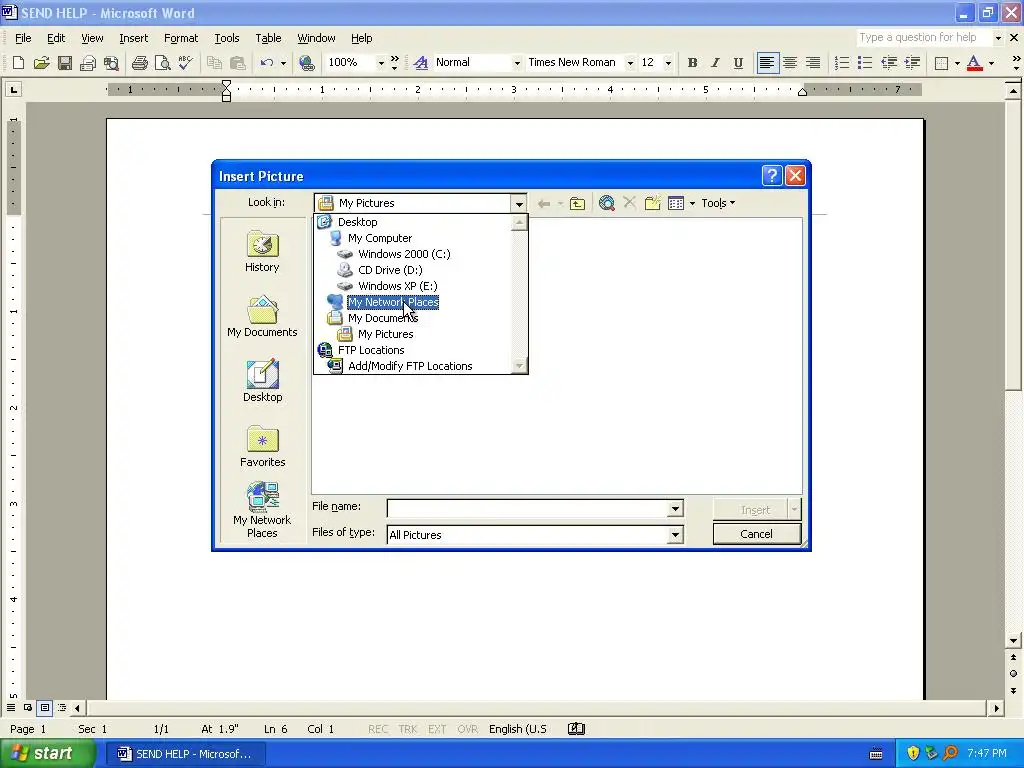Open Print Preview from the toolbar
Screen dimensions: 1024x768
(x=162, y=63)
